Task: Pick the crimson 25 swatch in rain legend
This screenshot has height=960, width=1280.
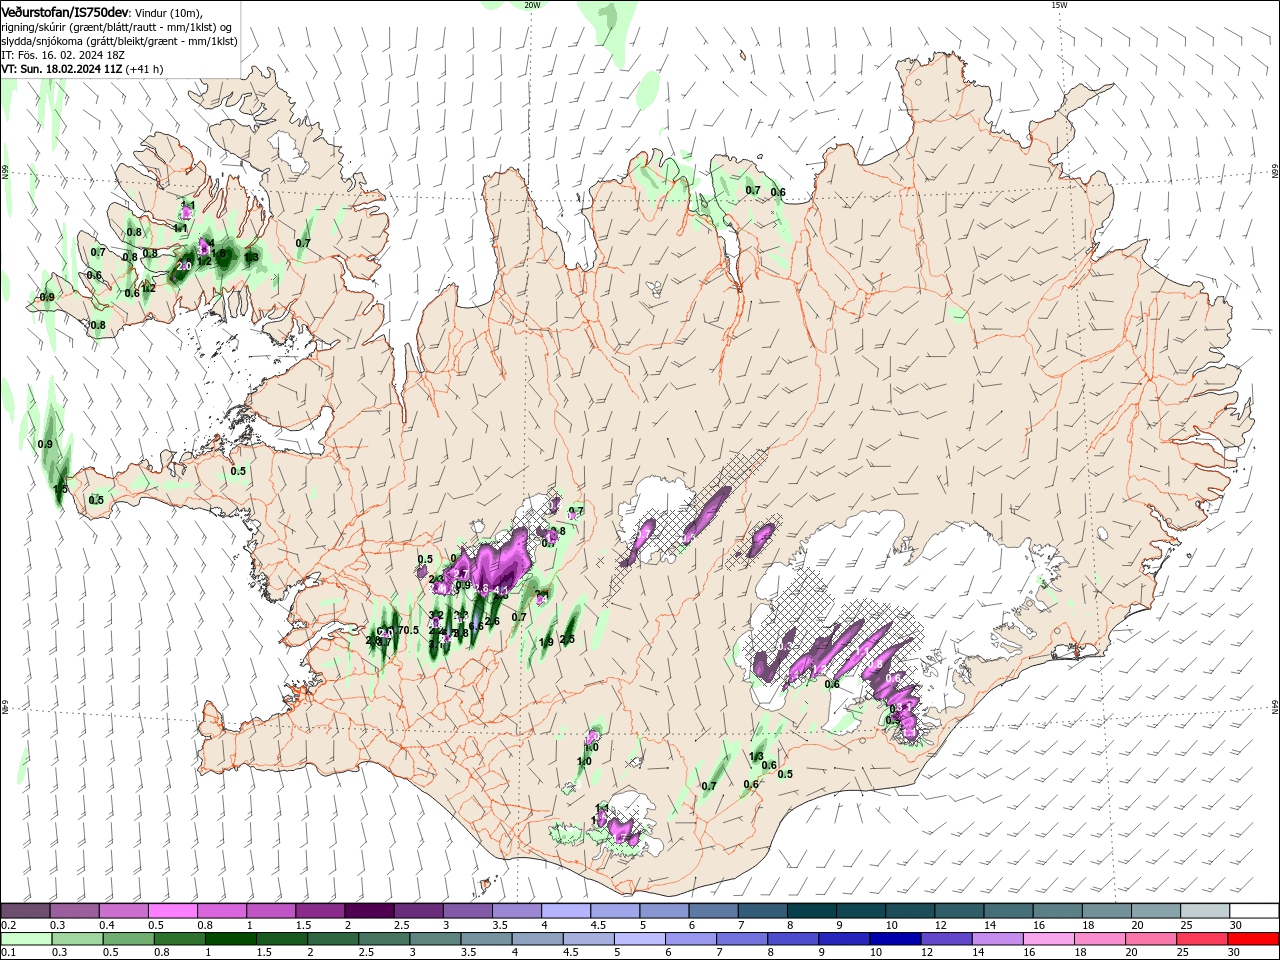Action: 1202,939
